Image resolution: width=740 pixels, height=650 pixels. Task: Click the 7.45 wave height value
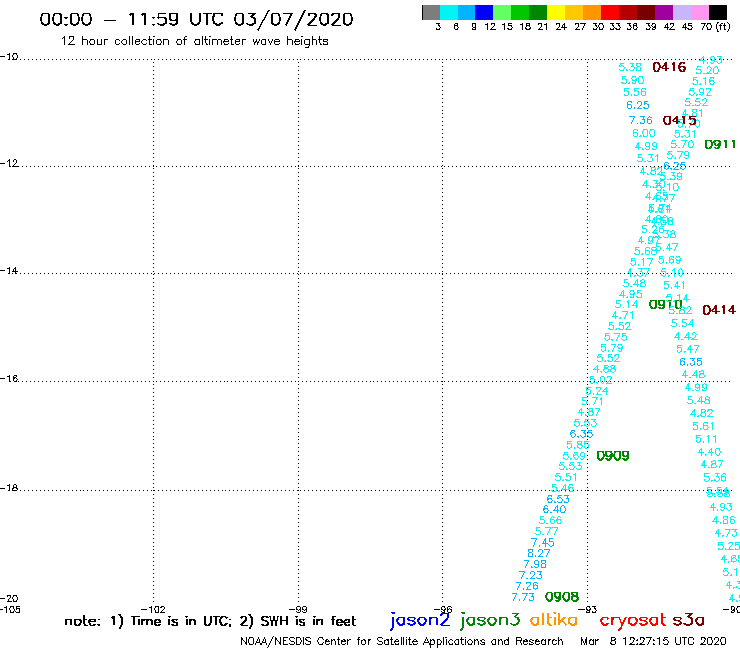[543, 542]
